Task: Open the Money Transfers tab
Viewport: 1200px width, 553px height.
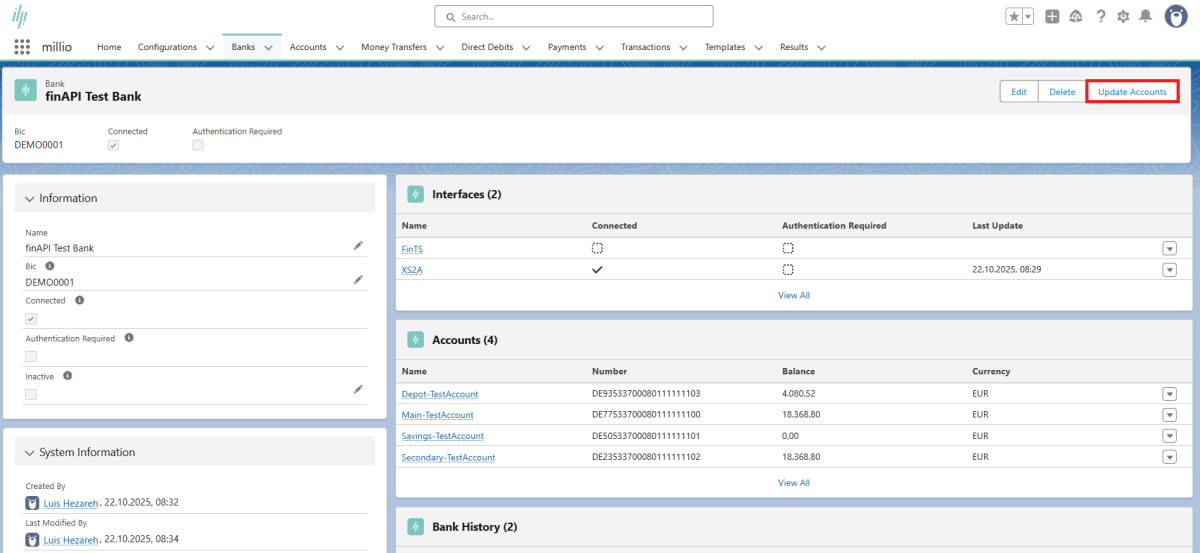Action: tap(394, 47)
